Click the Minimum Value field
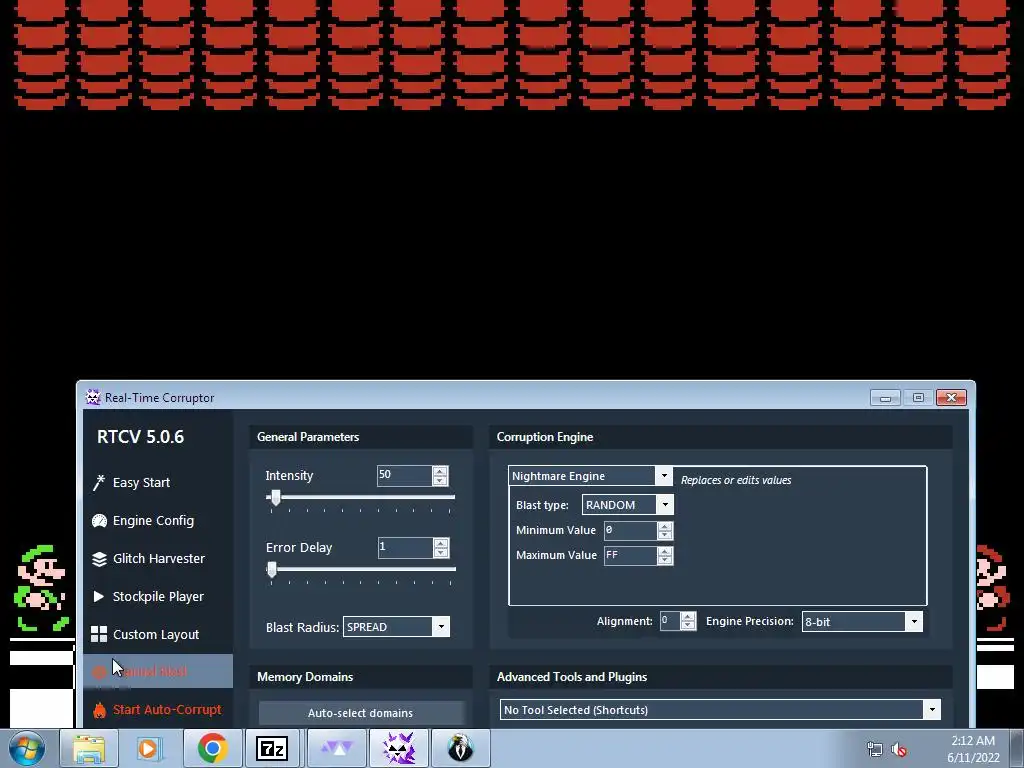 630,530
